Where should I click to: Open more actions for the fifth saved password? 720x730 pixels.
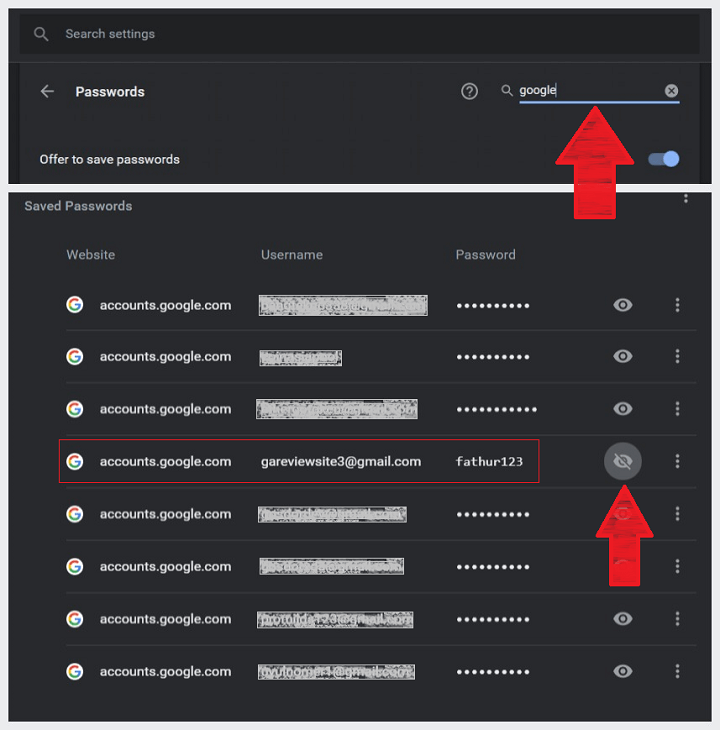677,514
